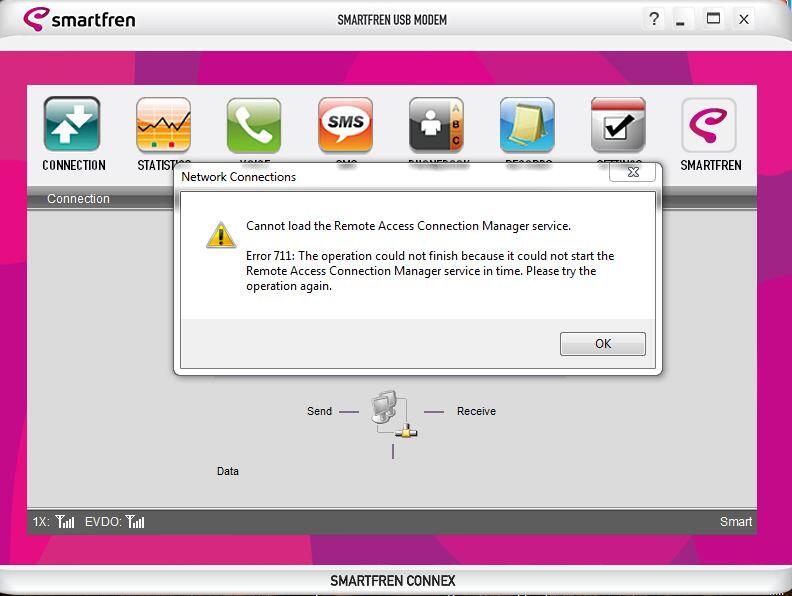Screen dimensions: 792x596
Task: Open the green Voice phone icon
Action: (x=254, y=125)
